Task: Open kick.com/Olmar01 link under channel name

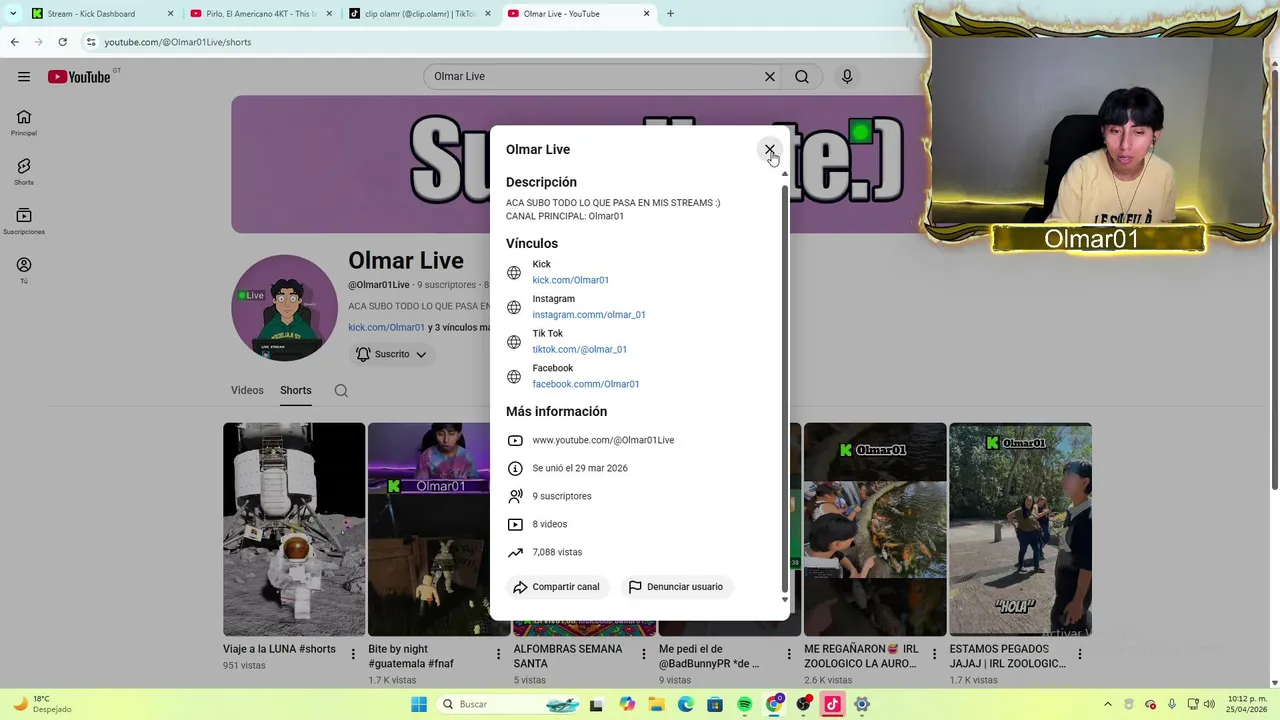Action: pos(386,327)
